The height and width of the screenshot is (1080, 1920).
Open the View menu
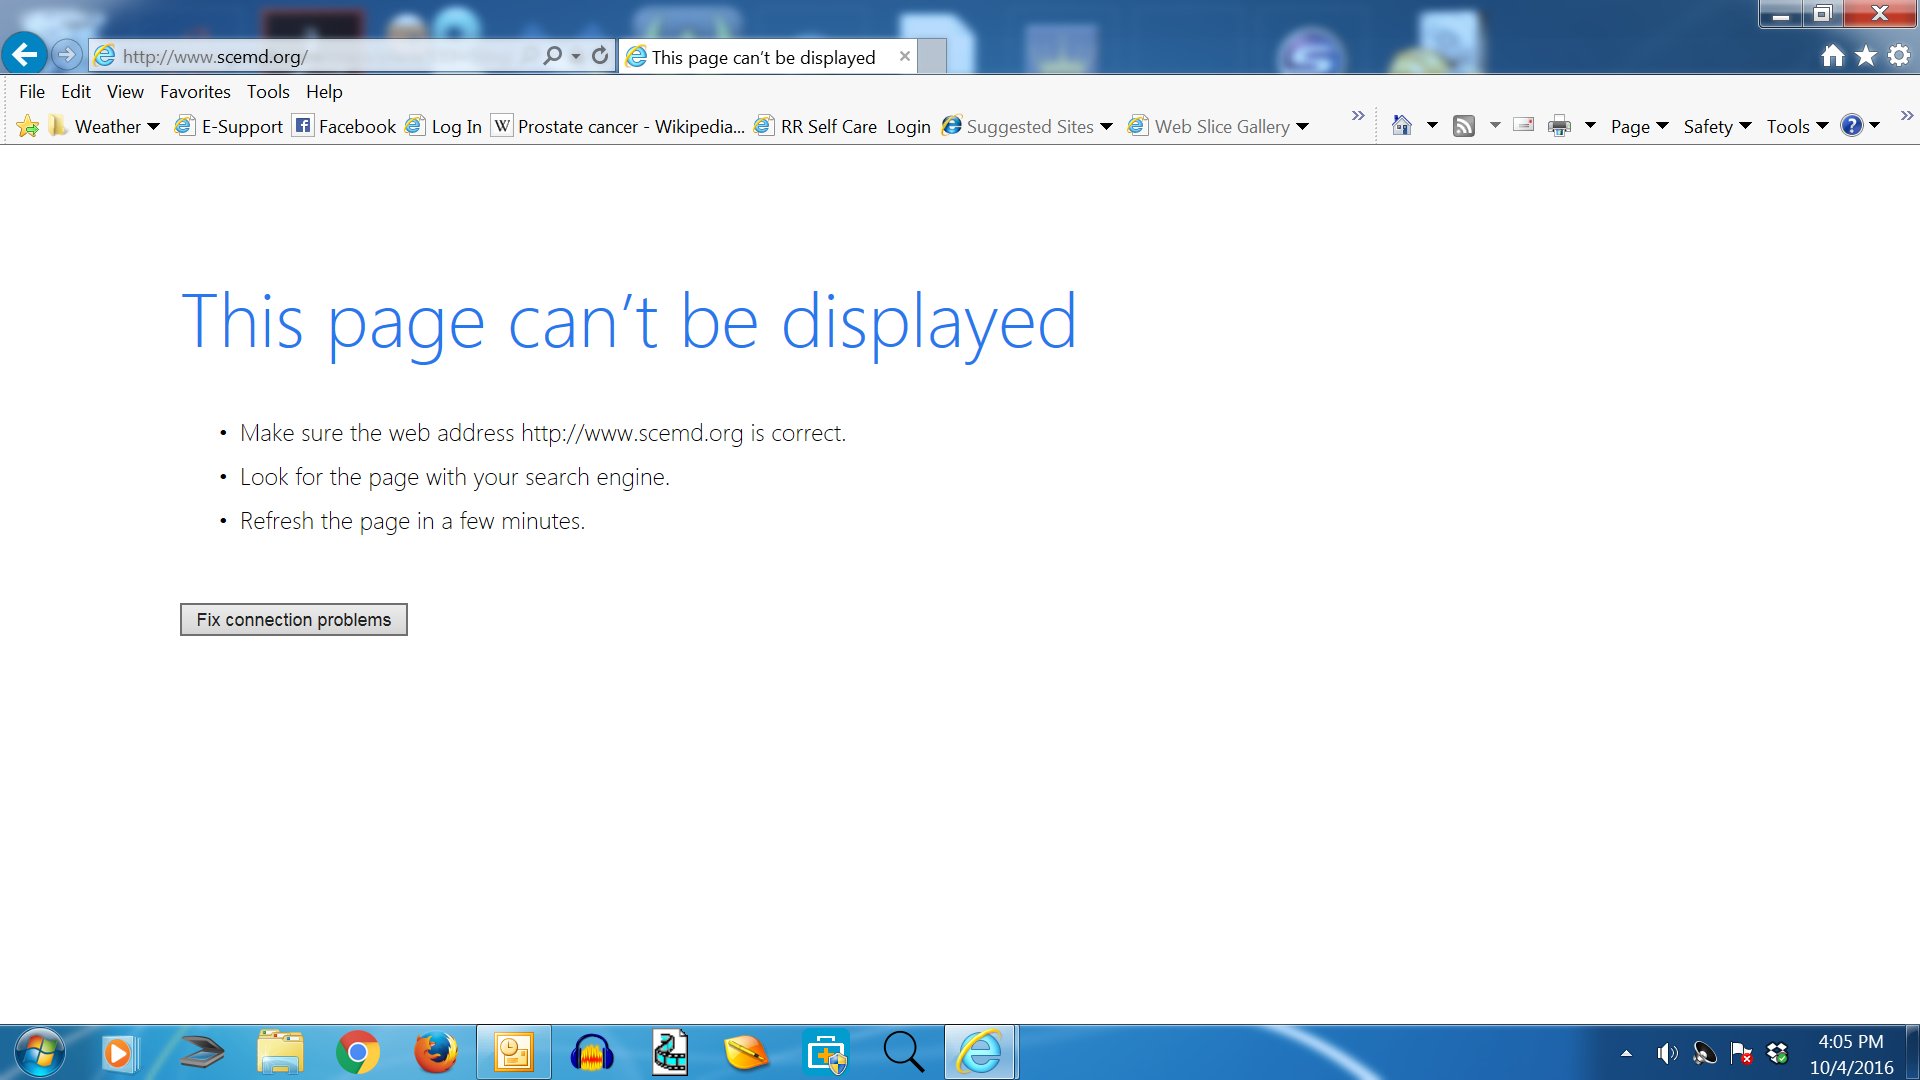[125, 91]
